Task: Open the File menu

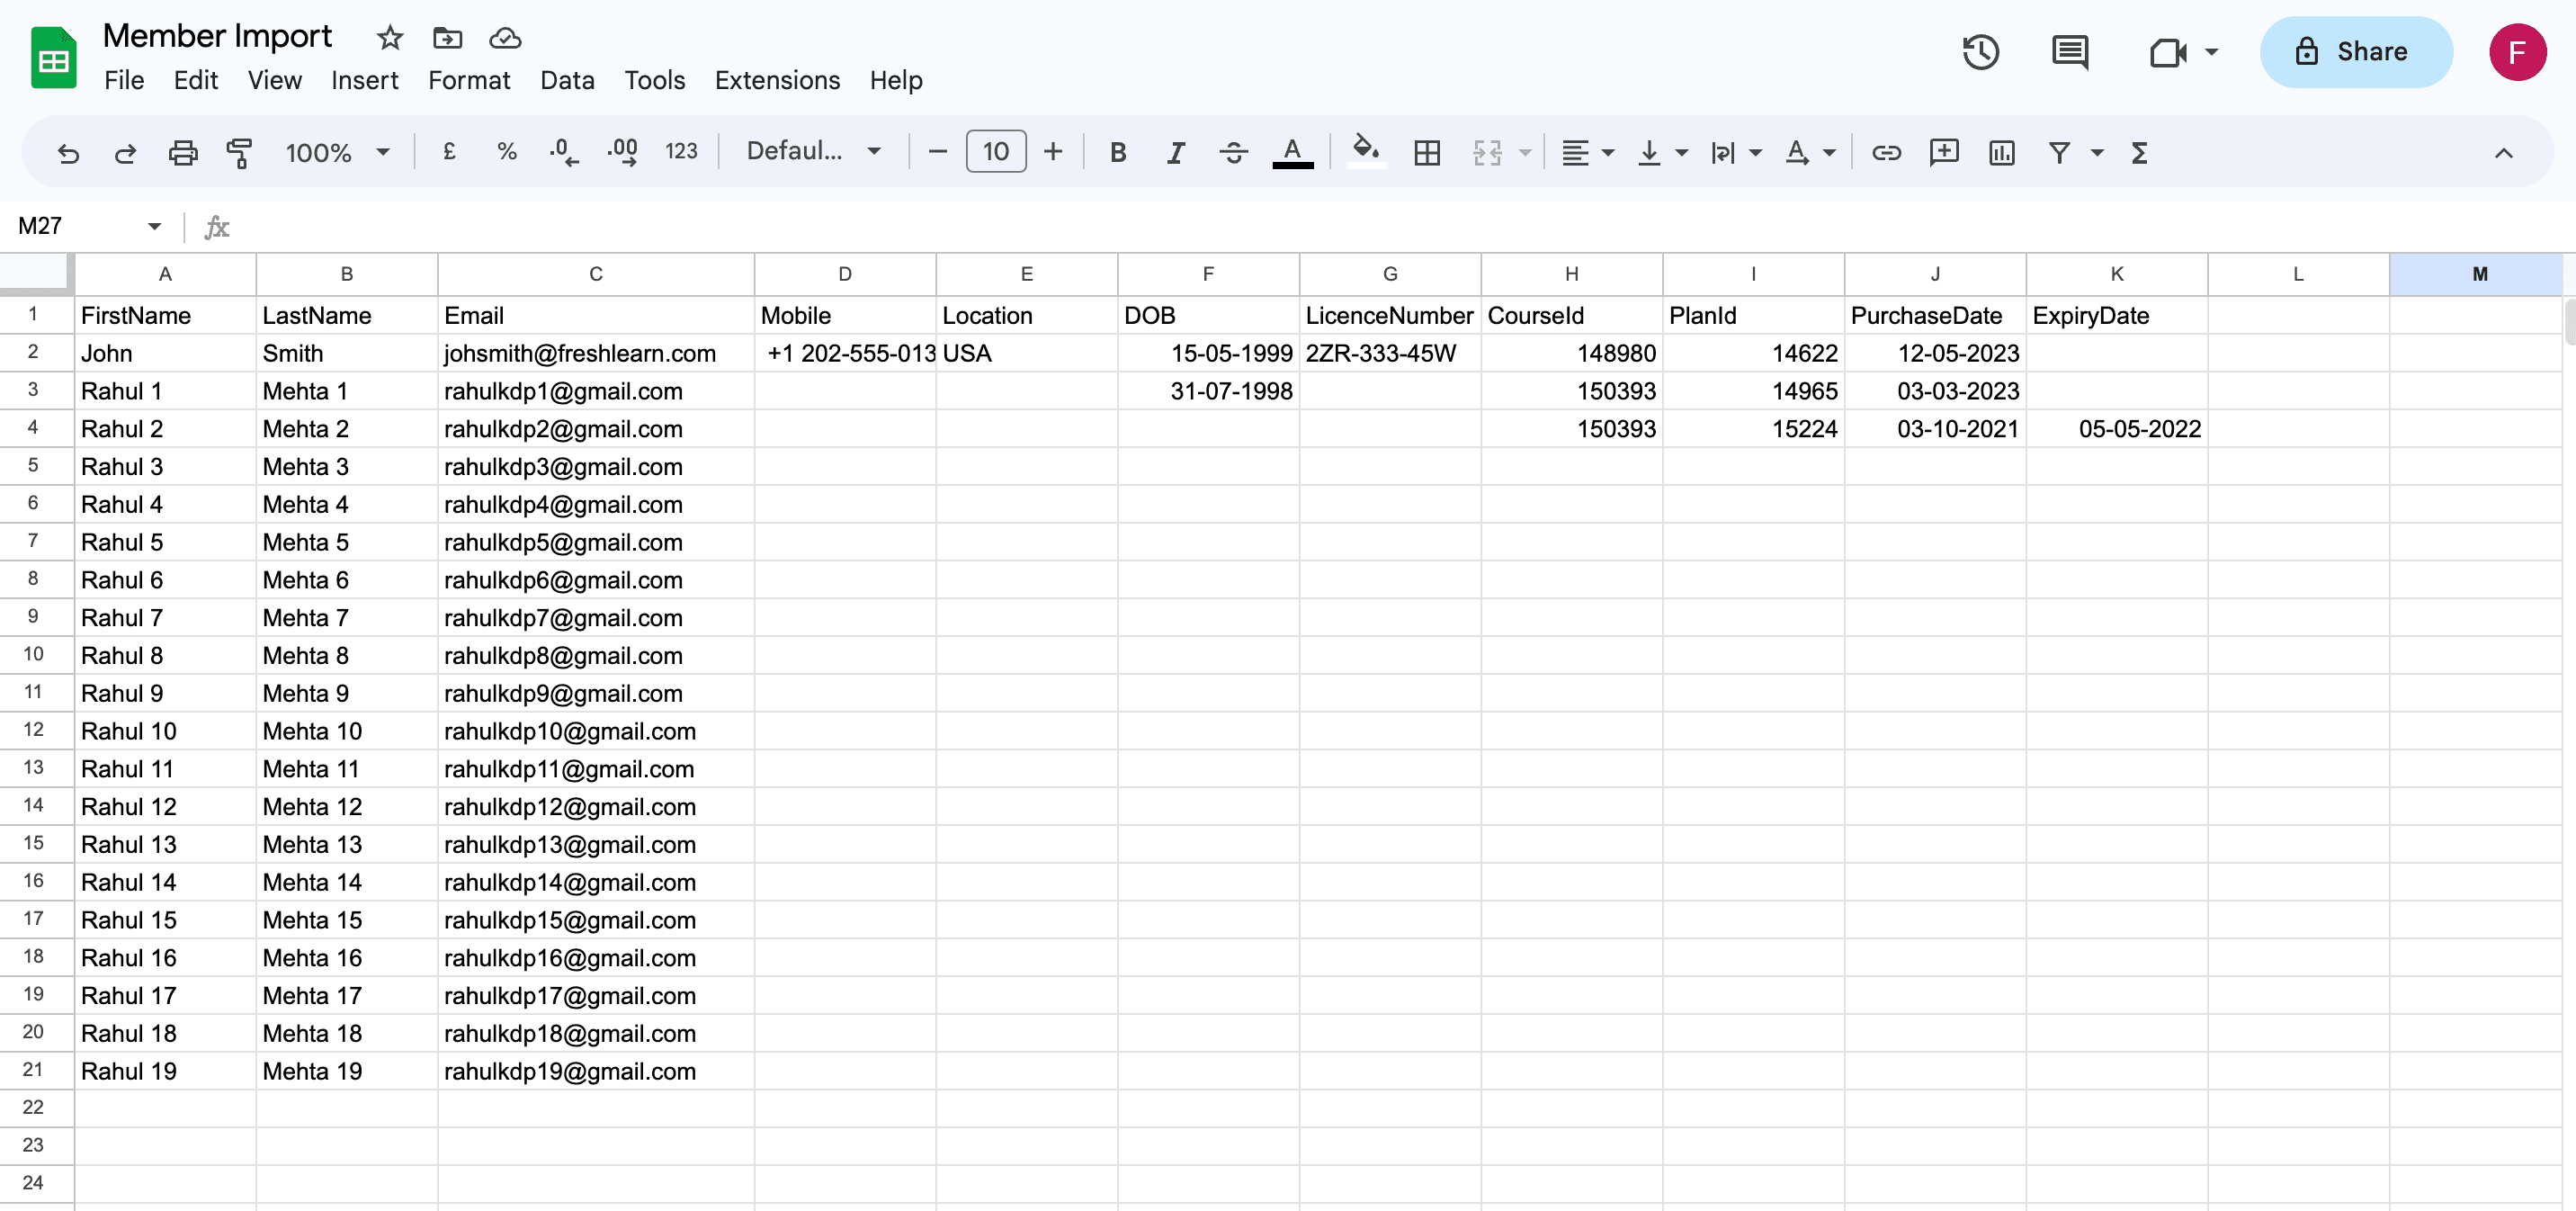Action: click(x=124, y=80)
